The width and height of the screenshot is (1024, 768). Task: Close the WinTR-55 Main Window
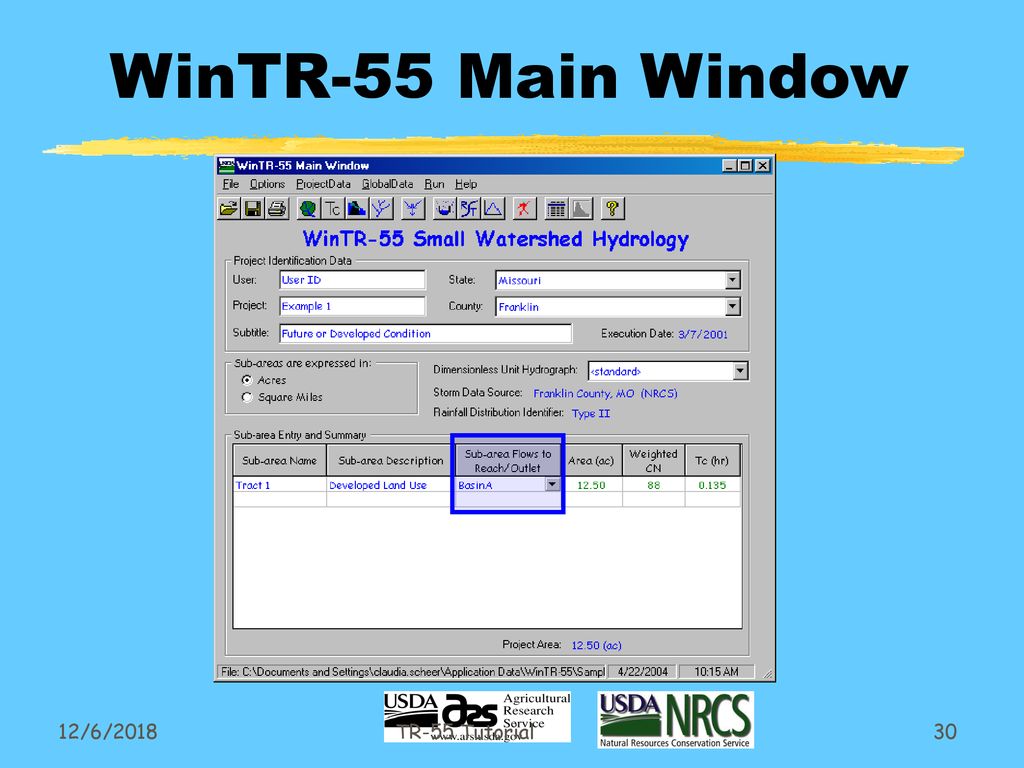pyautogui.click(x=763, y=166)
